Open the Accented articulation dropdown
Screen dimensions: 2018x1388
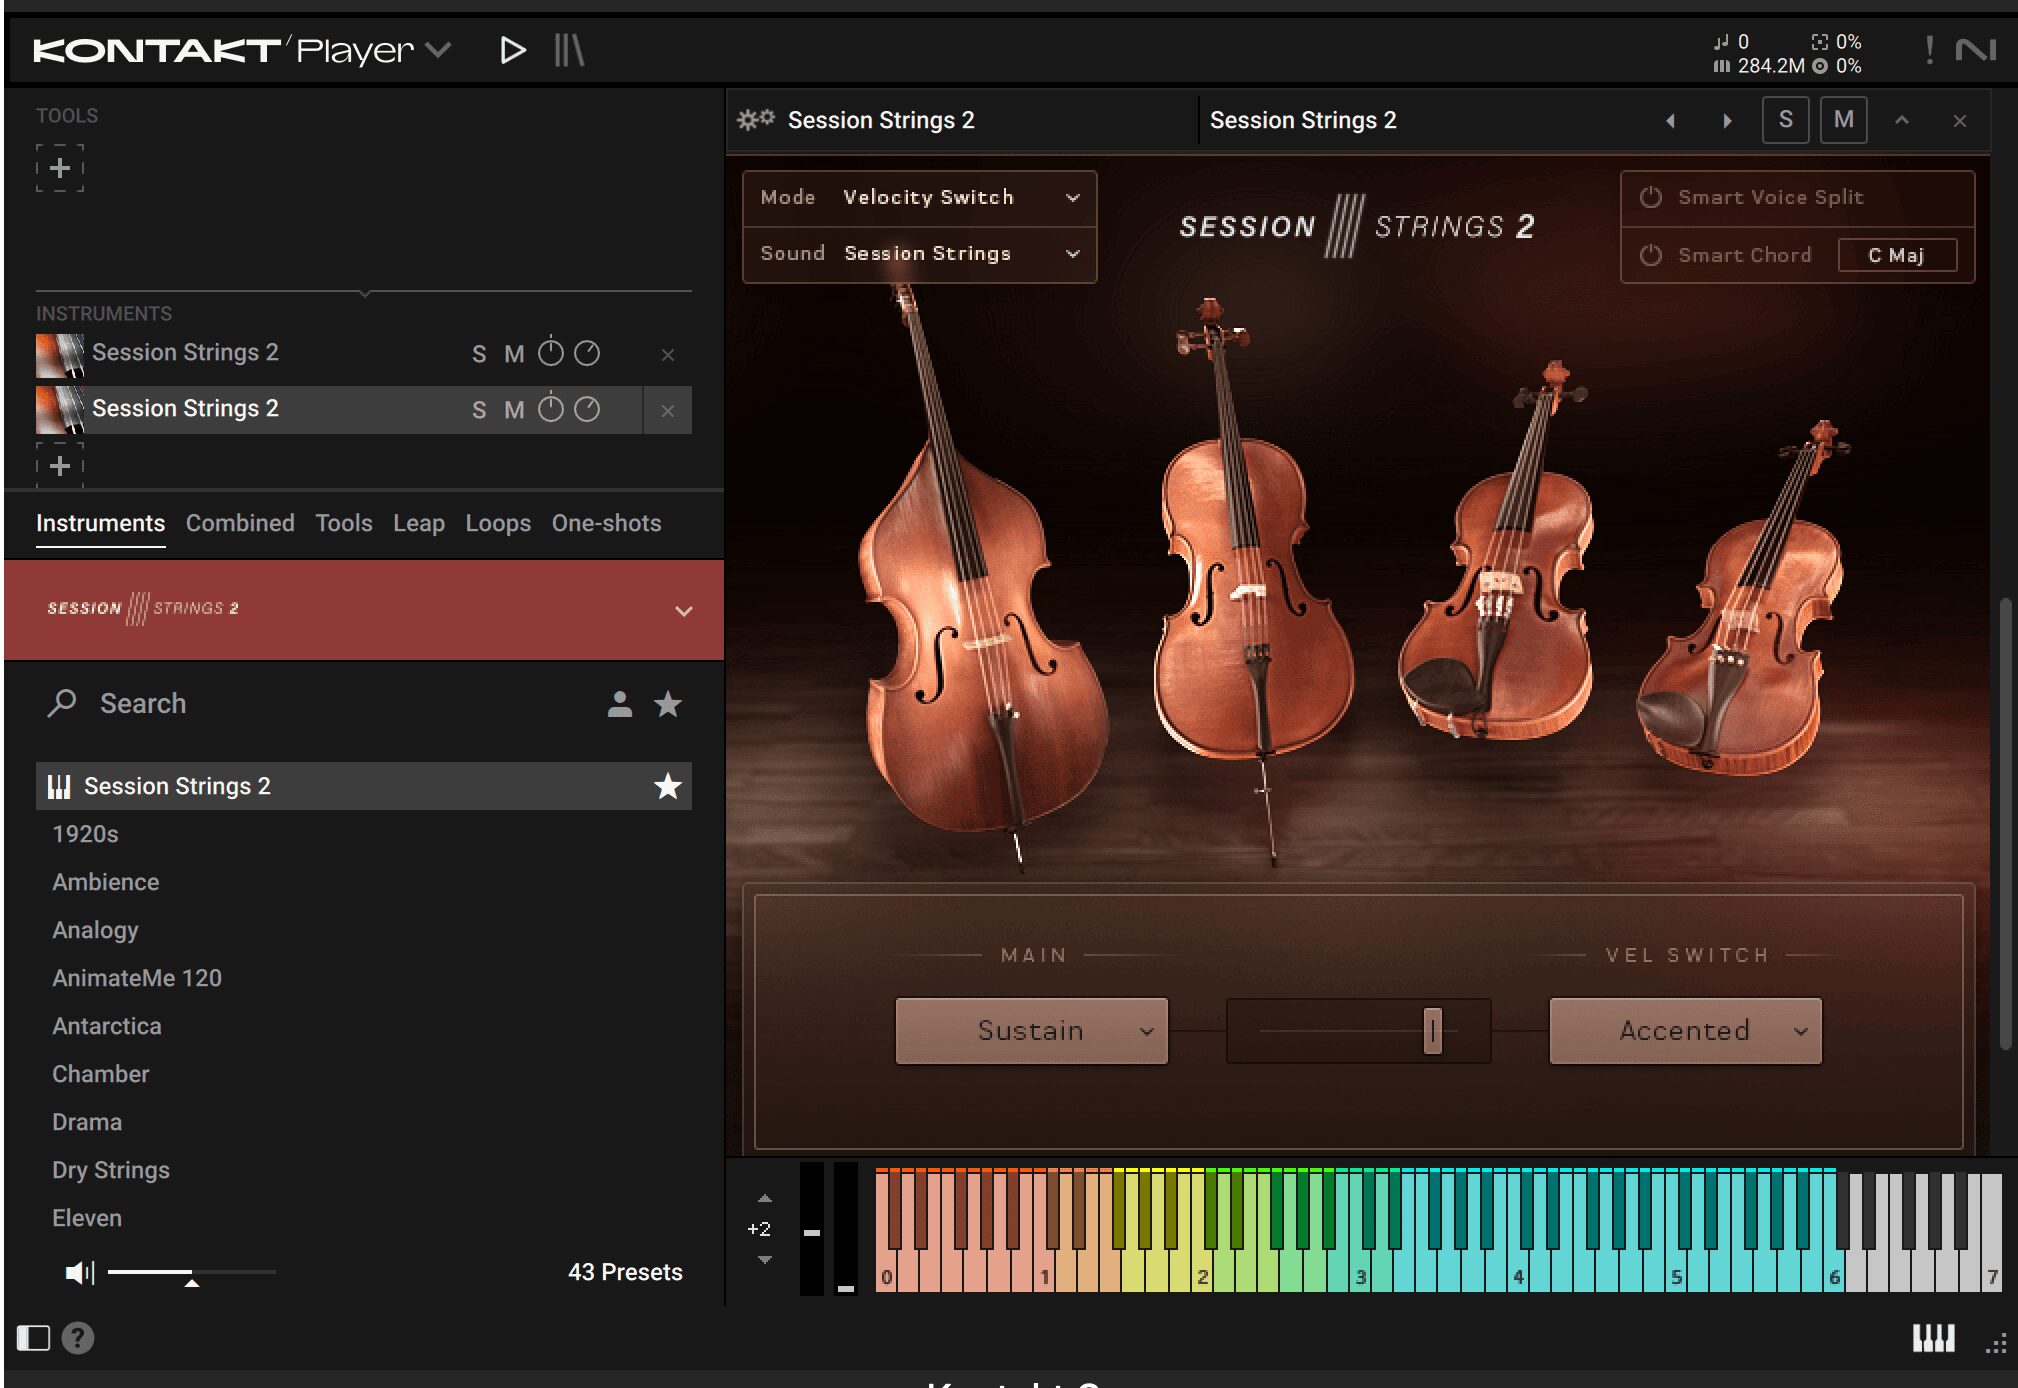pos(1686,1031)
